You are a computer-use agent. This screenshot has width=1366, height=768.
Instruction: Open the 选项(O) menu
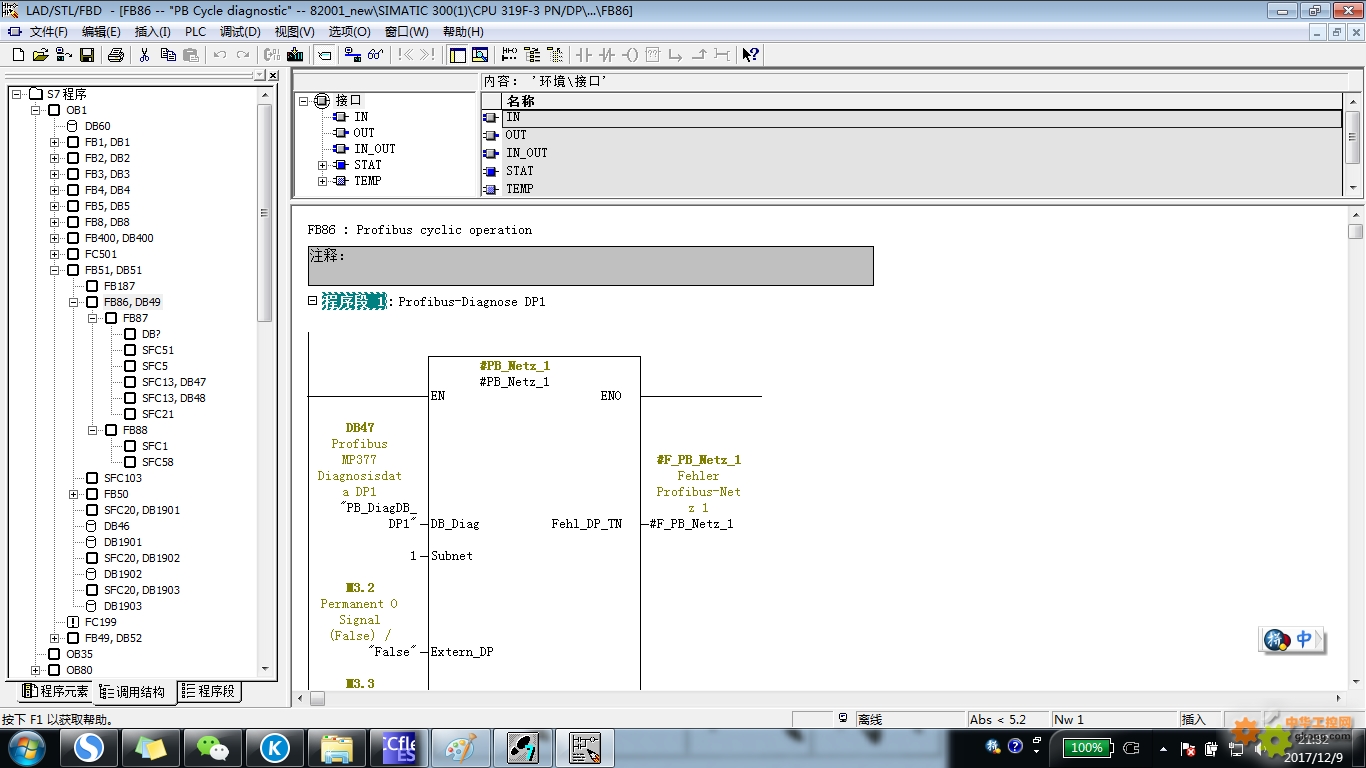pyautogui.click(x=349, y=32)
